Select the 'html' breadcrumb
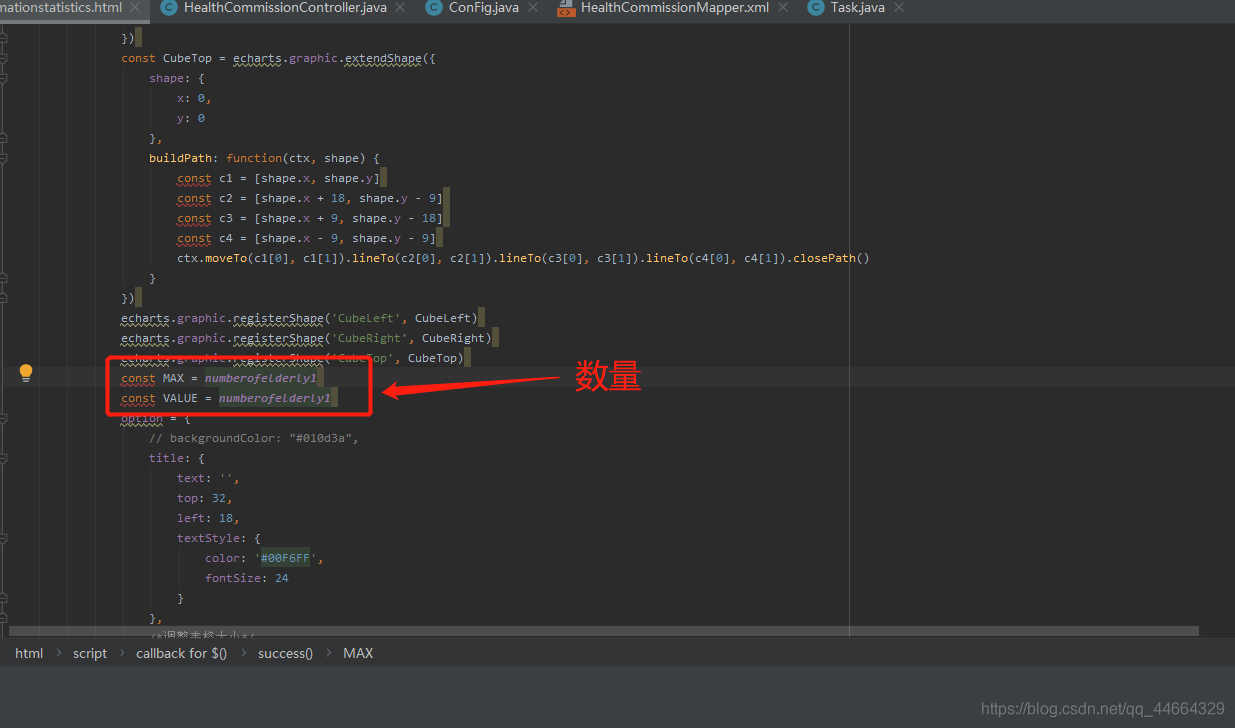This screenshot has width=1235, height=728. click(x=29, y=653)
